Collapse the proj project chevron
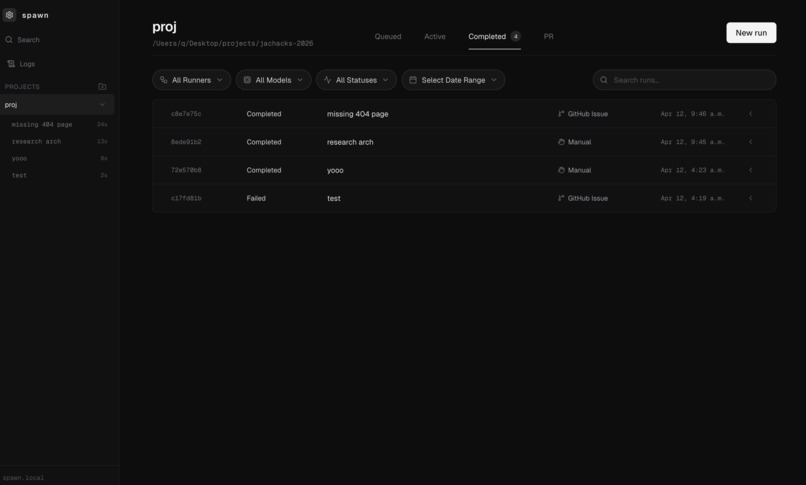Viewport: 806px width, 485px height. pyautogui.click(x=102, y=104)
